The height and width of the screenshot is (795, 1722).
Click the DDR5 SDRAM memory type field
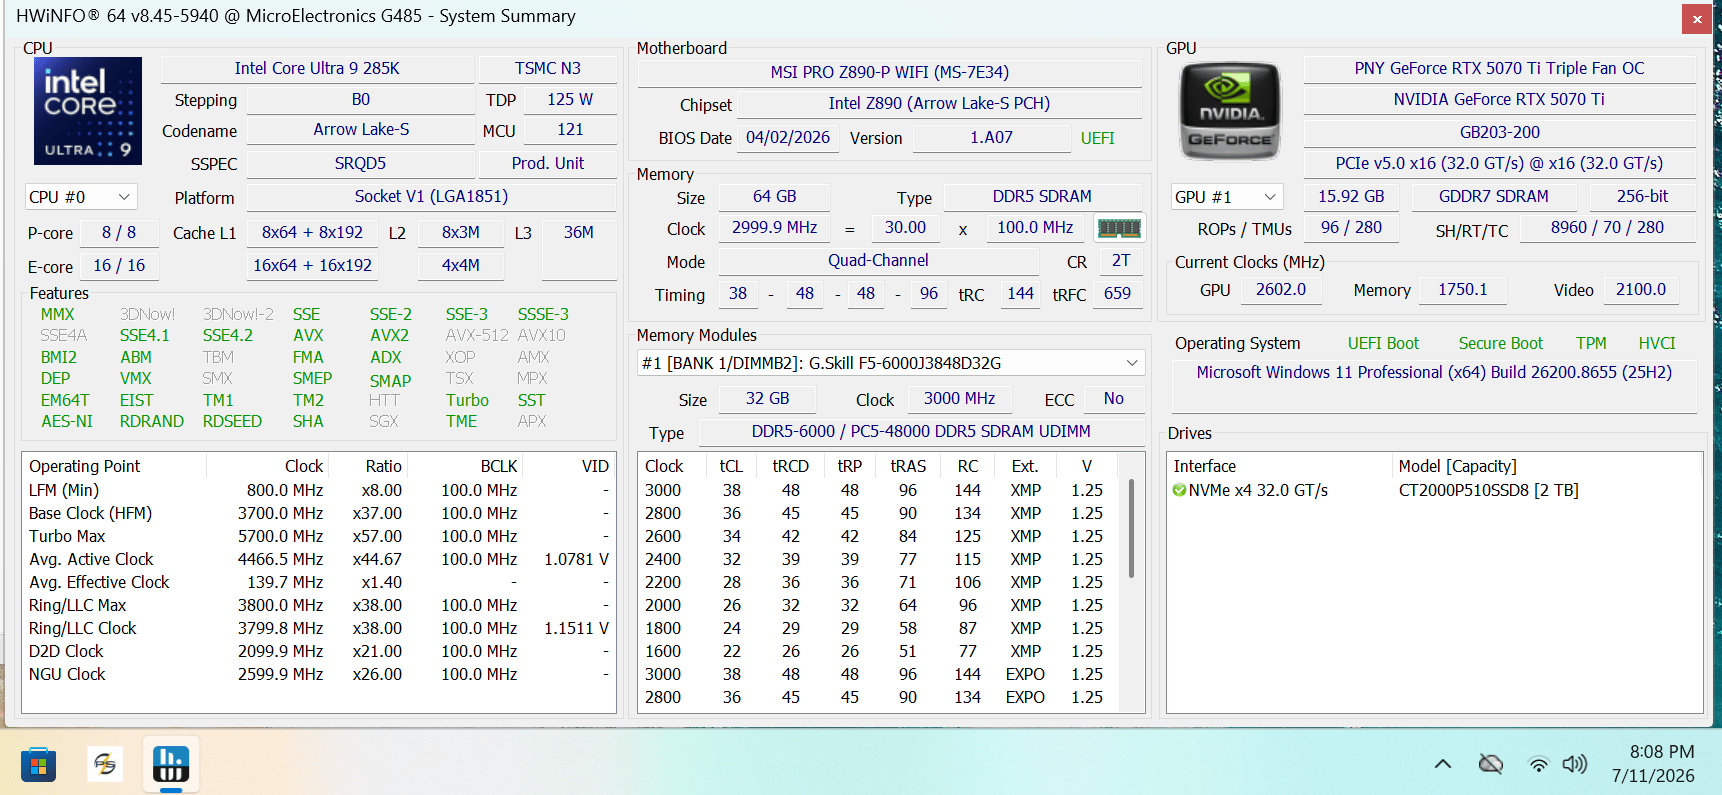(x=1042, y=196)
